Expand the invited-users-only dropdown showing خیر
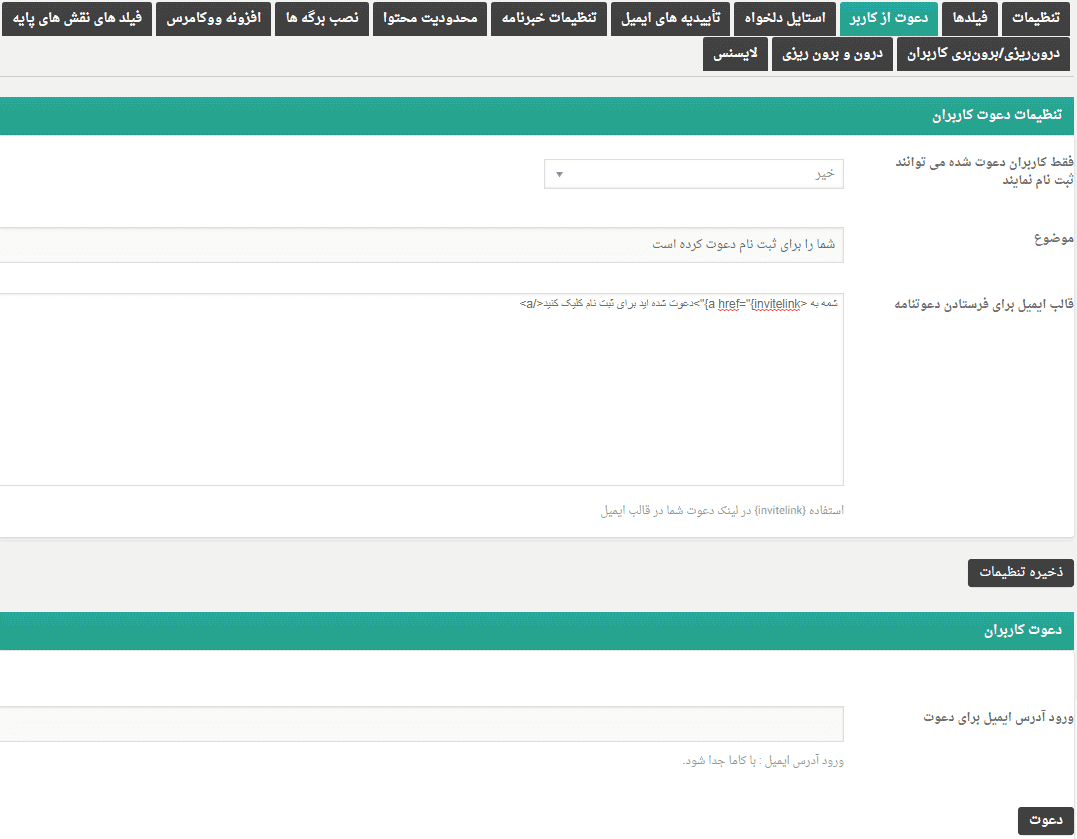The height and width of the screenshot is (839, 1077). pos(694,174)
